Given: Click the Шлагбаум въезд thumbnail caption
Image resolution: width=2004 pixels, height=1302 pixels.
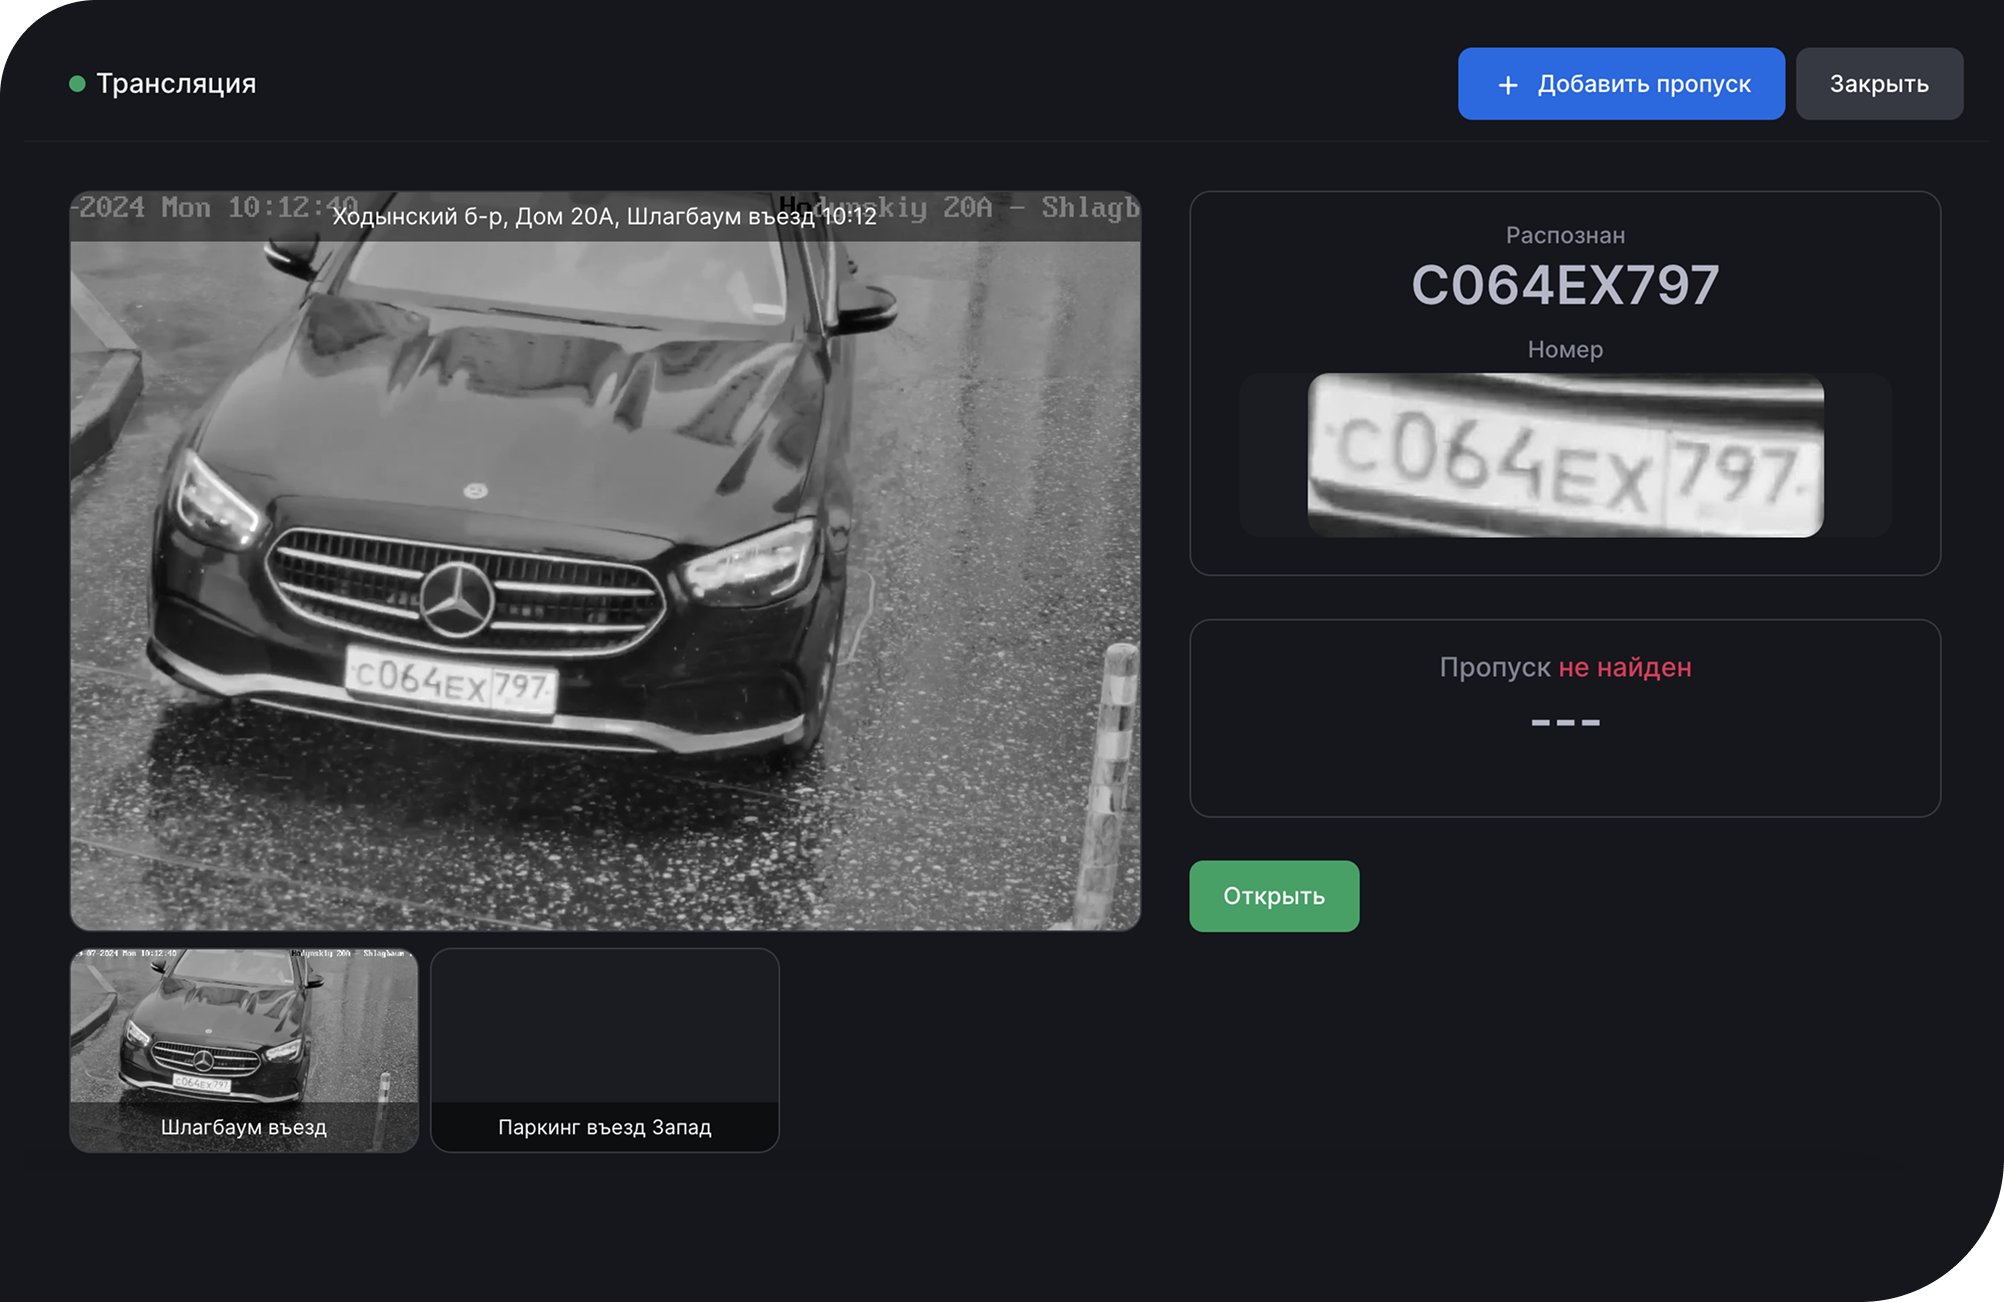Looking at the screenshot, I should tap(244, 1127).
